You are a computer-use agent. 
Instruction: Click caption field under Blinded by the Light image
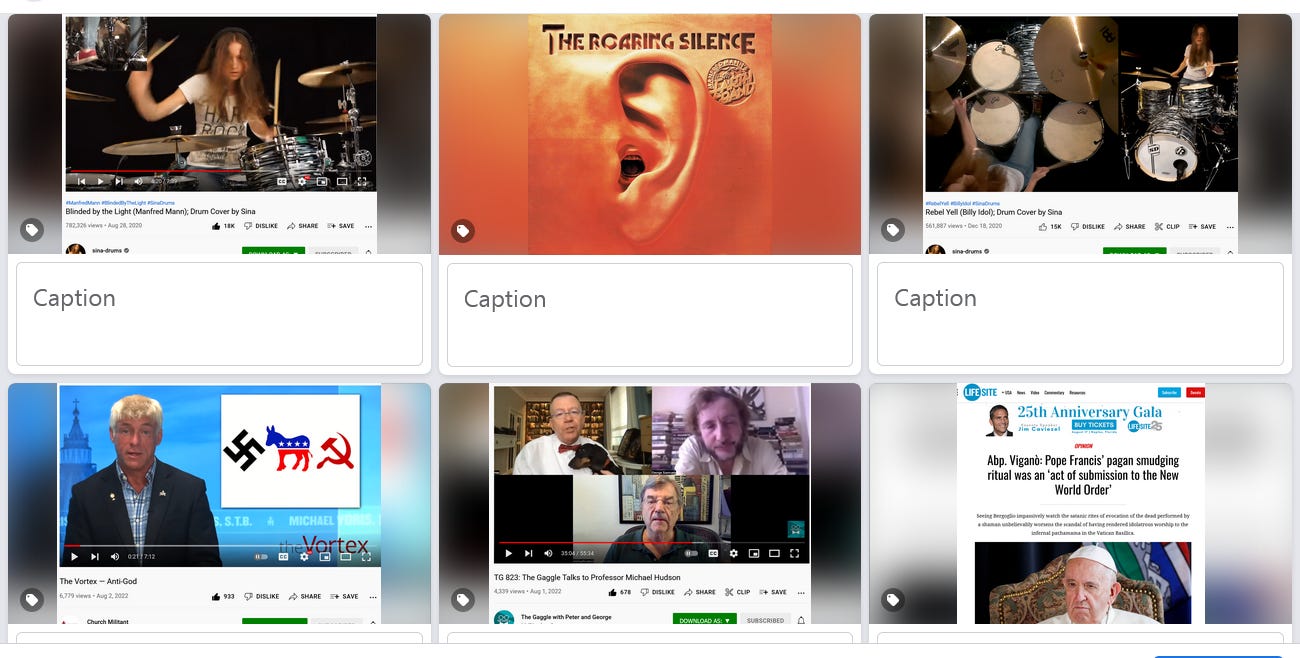[219, 314]
